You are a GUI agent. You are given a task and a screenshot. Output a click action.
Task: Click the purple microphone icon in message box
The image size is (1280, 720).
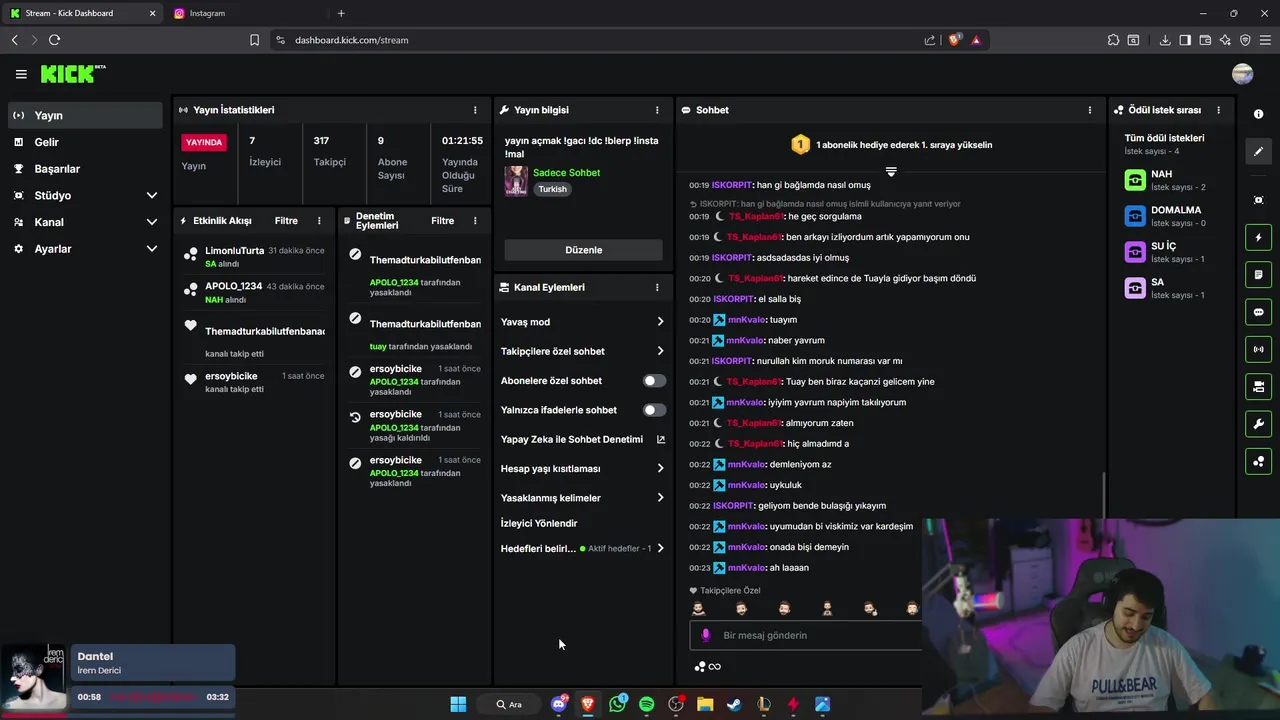706,635
